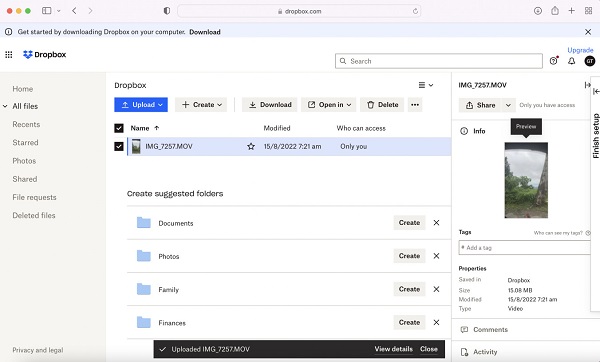Click the privacy shield icon
This screenshot has height=362, width=600.
click(167, 11)
